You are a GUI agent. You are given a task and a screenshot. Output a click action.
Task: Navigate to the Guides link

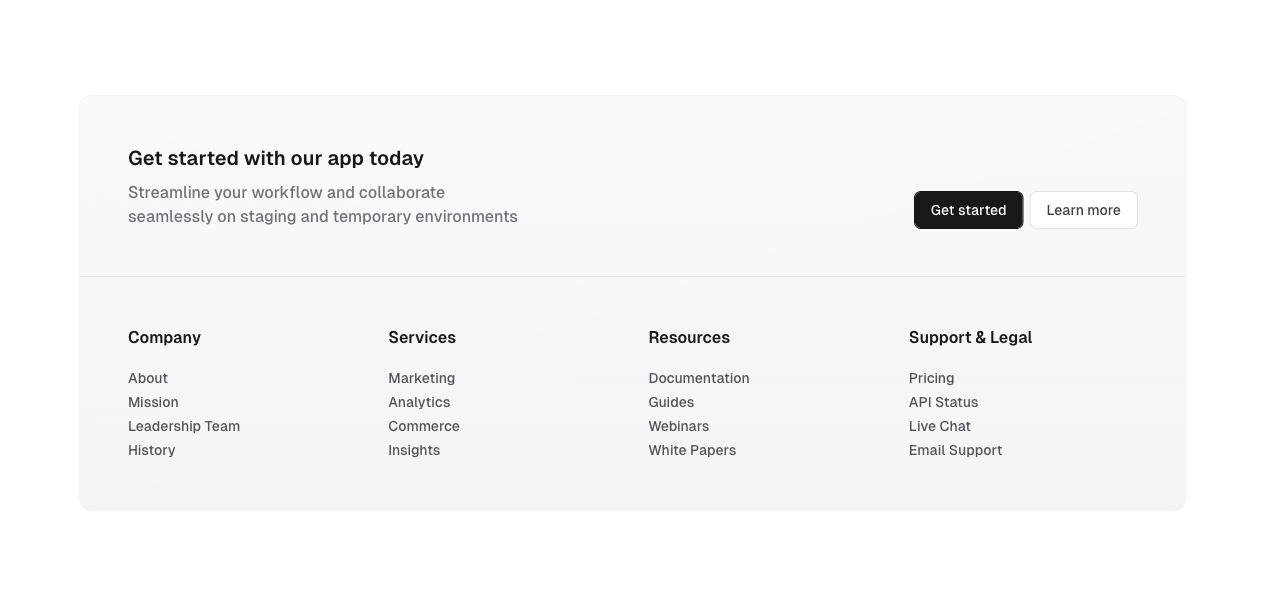click(x=671, y=402)
